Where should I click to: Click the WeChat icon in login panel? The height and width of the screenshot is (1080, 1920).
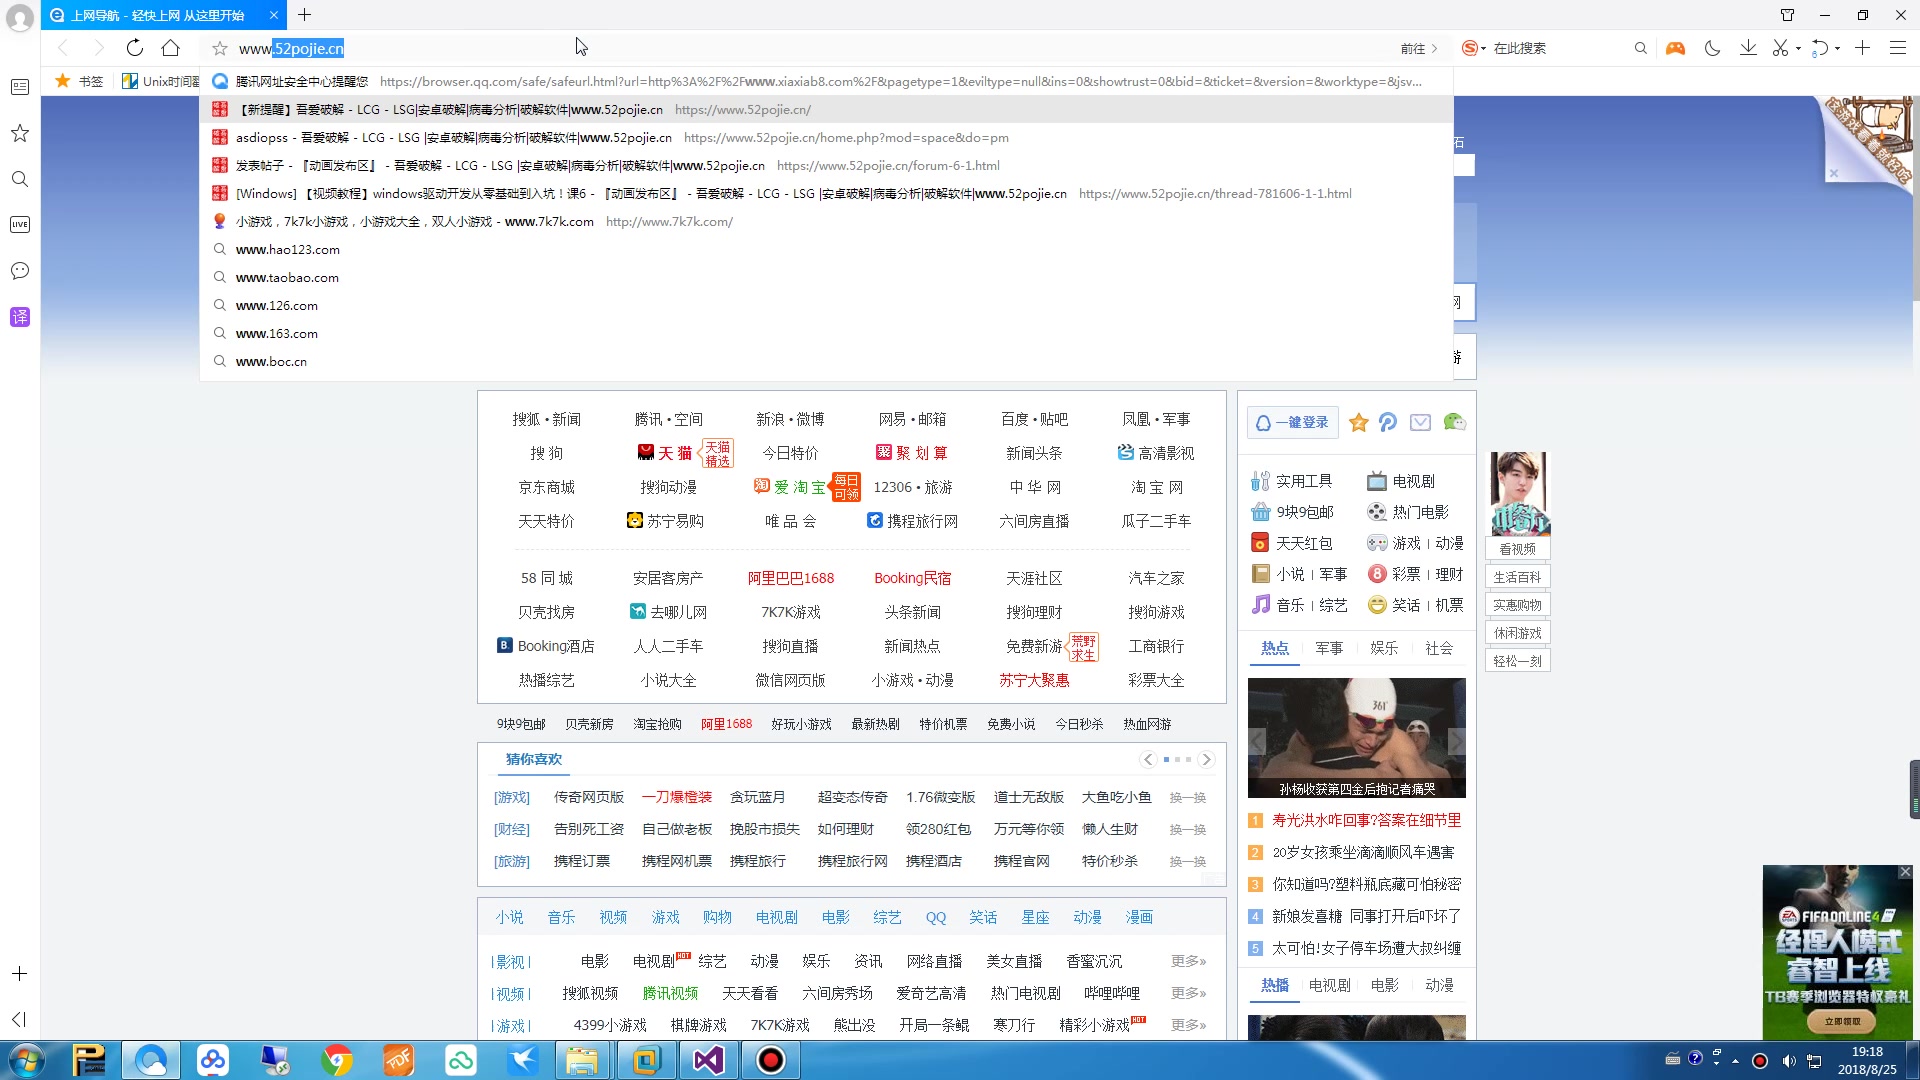click(x=1455, y=422)
